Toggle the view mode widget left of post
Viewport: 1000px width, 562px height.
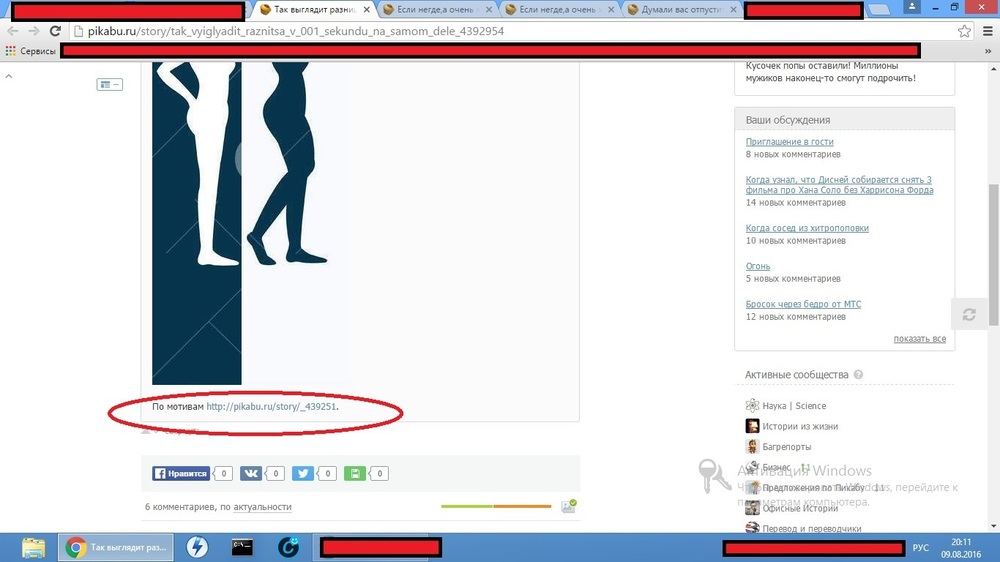109,85
